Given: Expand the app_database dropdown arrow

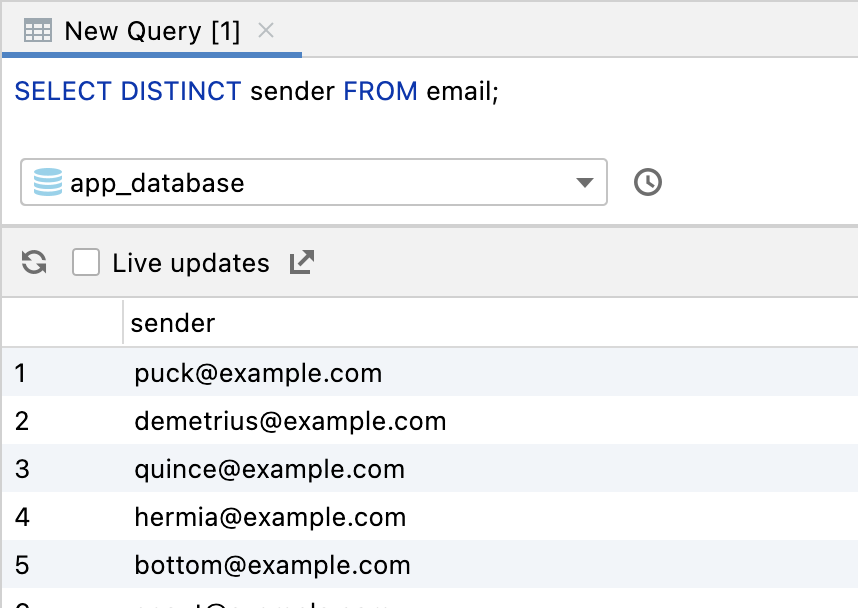Looking at the screenshot, I should click(585, 183).
